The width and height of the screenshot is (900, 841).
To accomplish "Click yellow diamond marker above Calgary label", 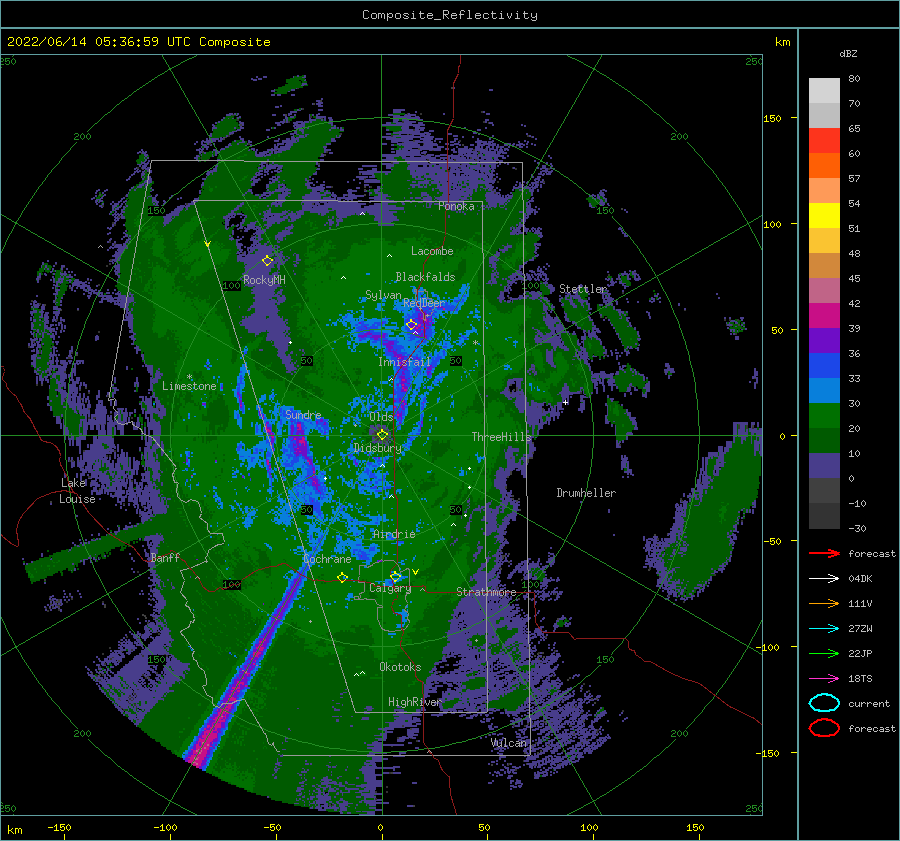I will pyautogui.click(x=395, y=576).
